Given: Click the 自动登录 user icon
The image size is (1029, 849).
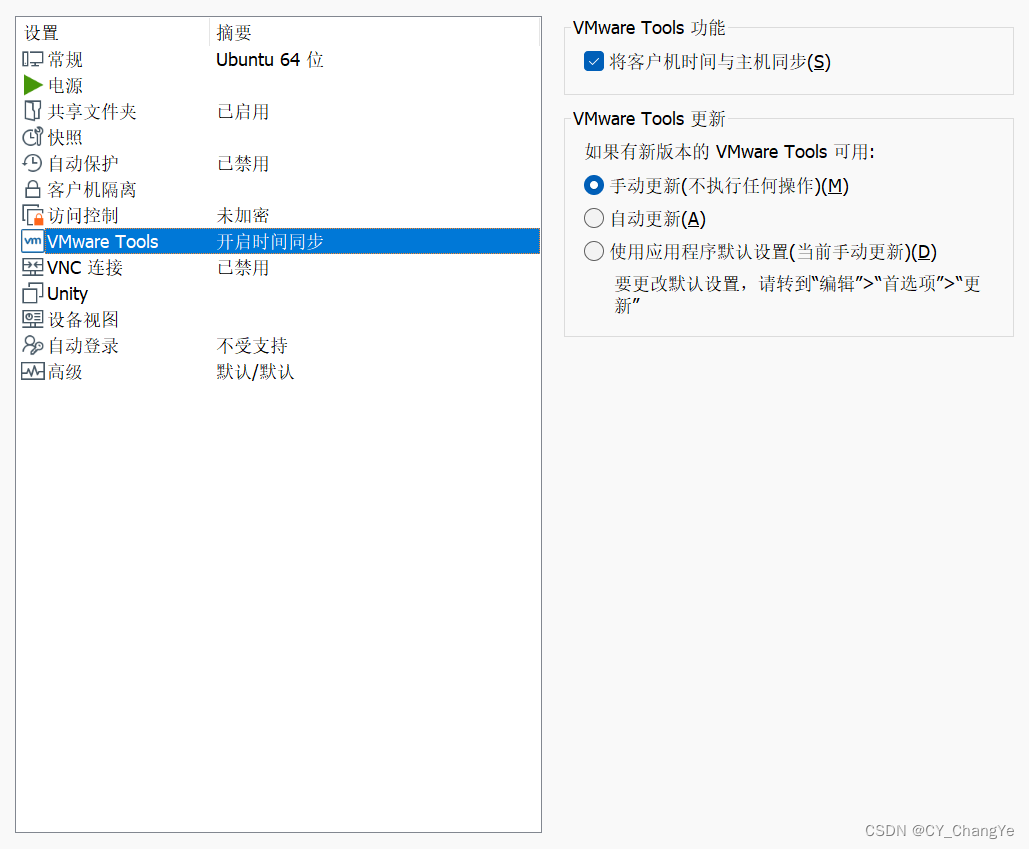Looking at the screenshot, I should 33,345.
